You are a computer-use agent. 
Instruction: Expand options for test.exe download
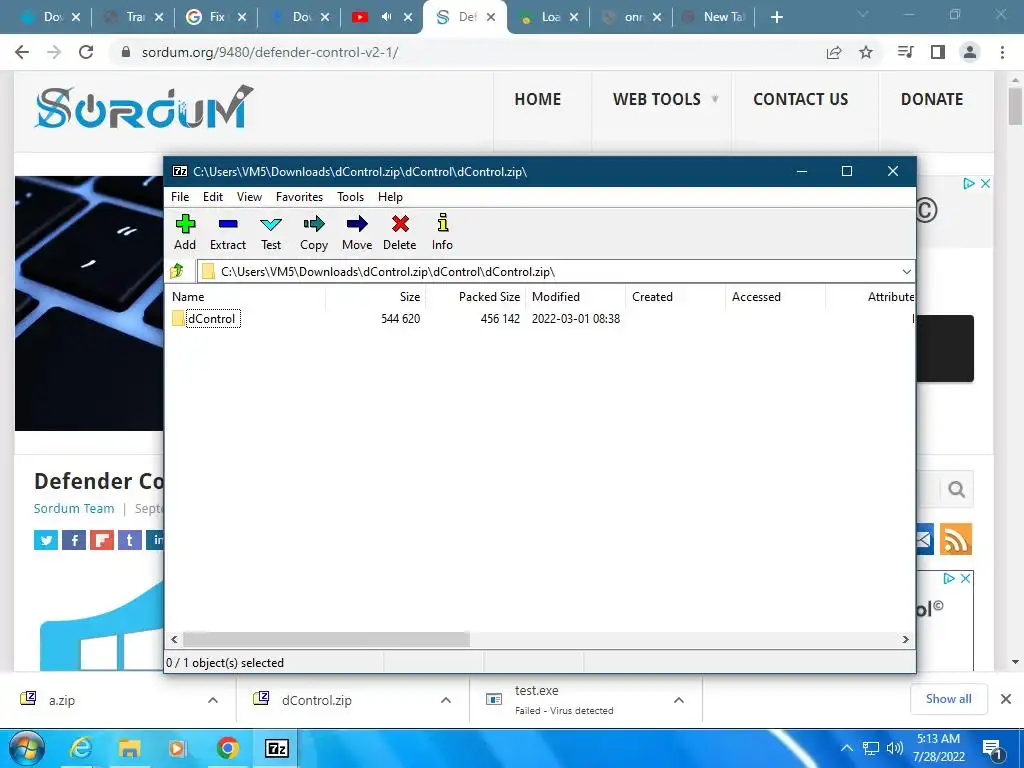click(679, 700)
